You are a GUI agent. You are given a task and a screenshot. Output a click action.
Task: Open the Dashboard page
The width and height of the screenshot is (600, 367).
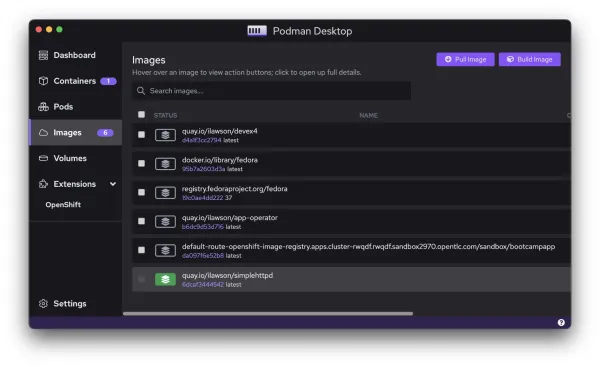[x=75, y=55]
